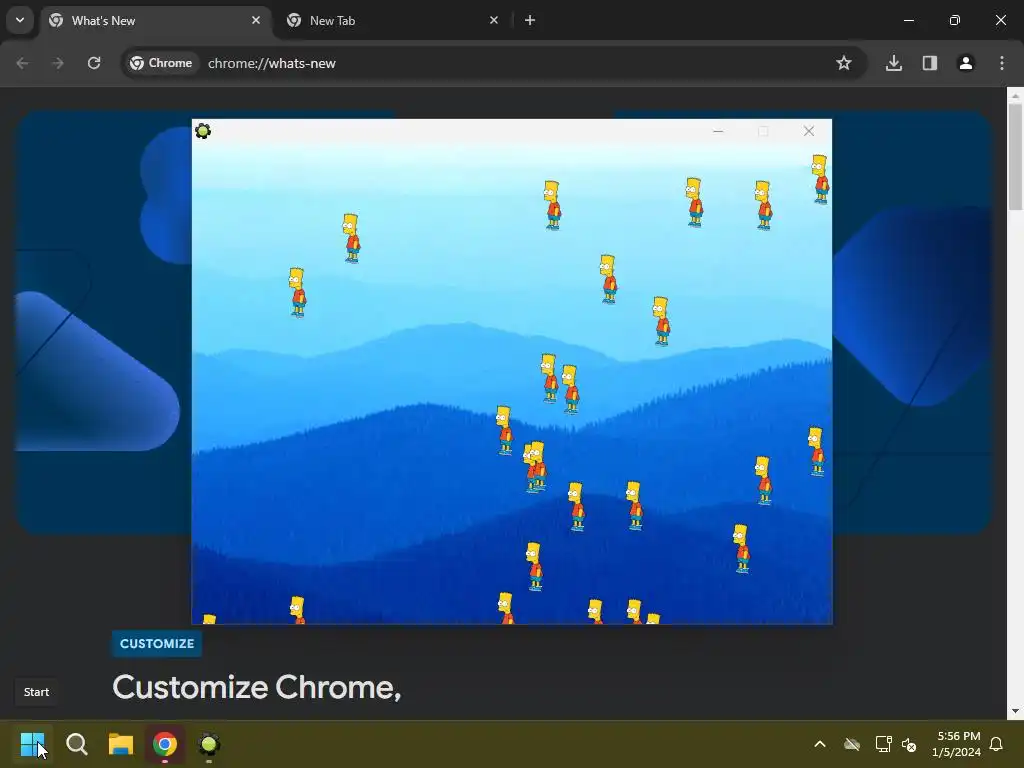The height and width of the screenshot is (768, 1024).
Task: Click the vertical scrollbar thumb
Action: [1015, 157]
